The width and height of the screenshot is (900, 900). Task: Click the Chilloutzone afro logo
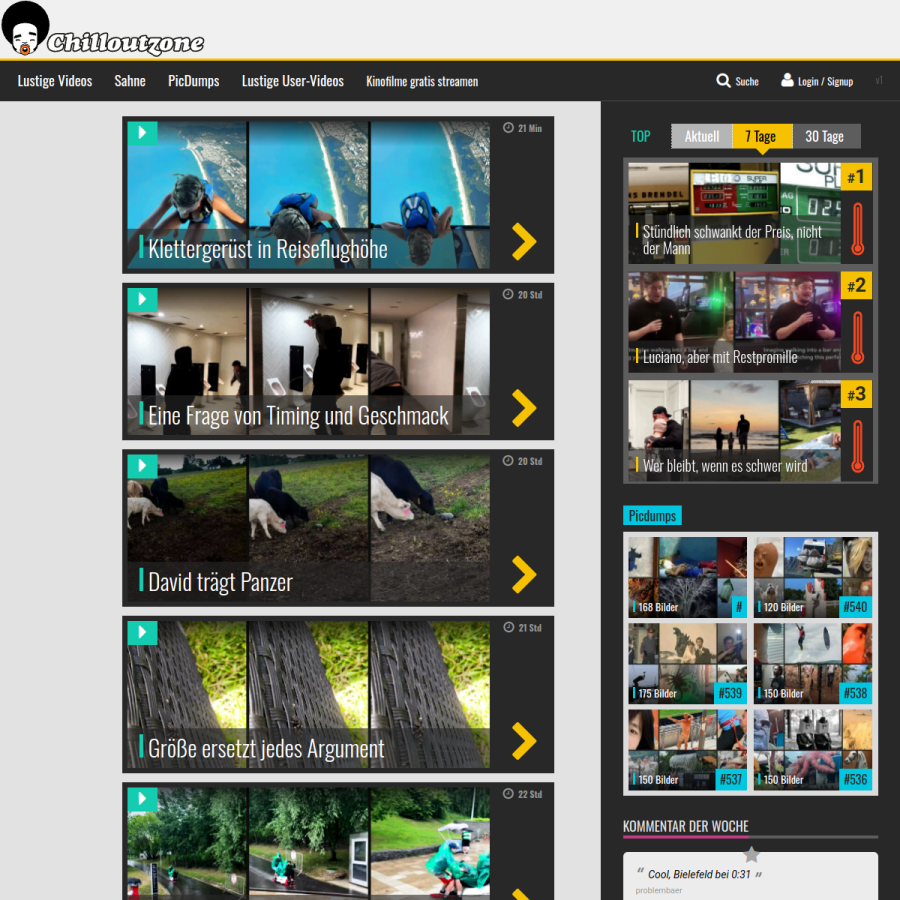tap(25, 29)
